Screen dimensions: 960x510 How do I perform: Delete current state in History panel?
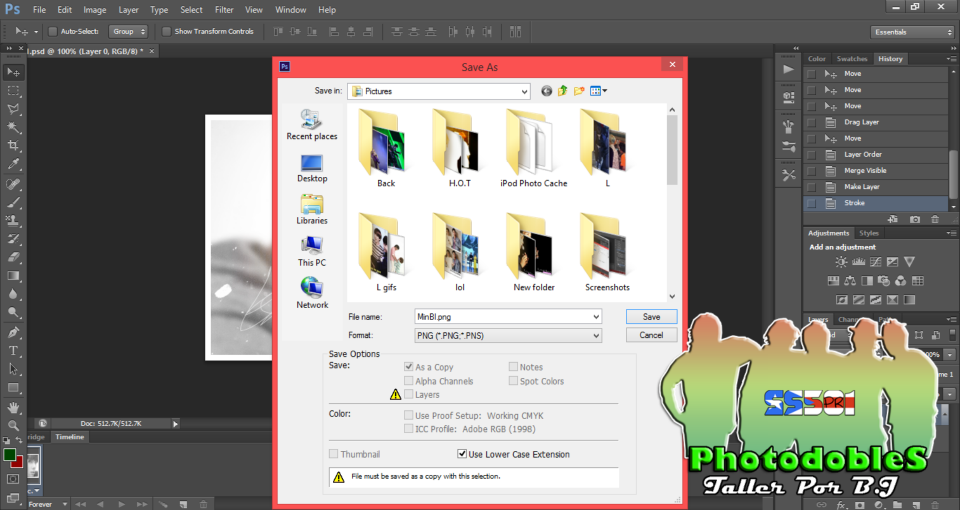tap(935, 219)
